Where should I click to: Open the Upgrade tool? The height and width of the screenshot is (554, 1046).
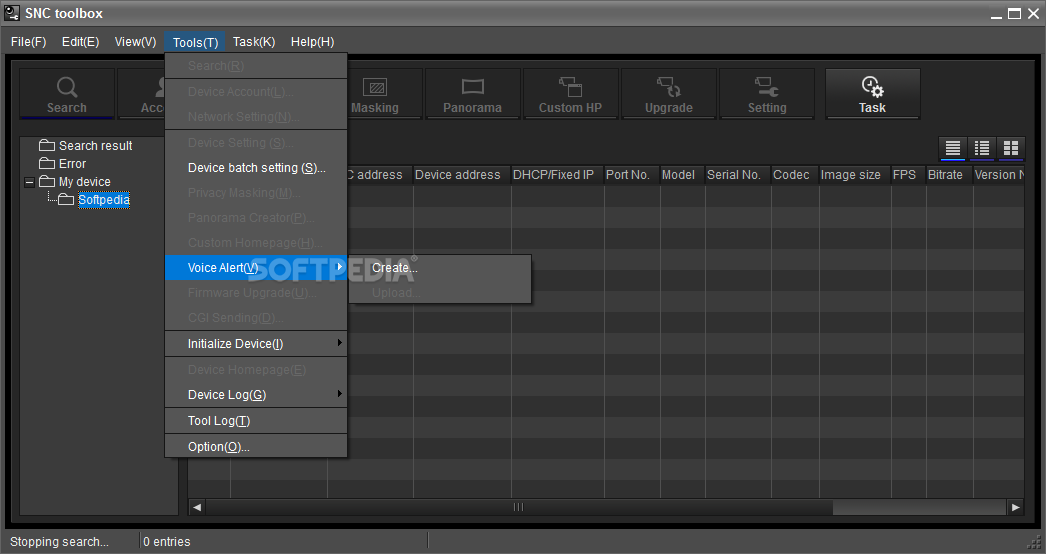click(668, 93)
